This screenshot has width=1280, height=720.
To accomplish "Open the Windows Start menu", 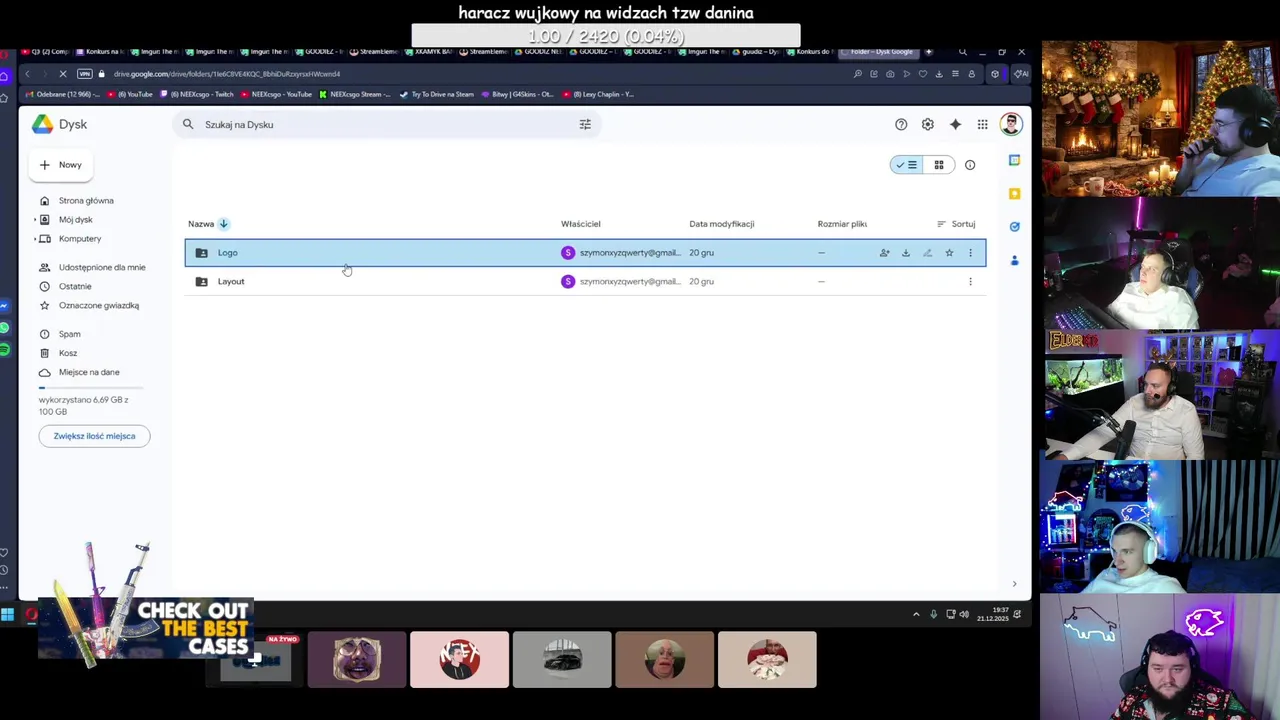I will [7, 614].
